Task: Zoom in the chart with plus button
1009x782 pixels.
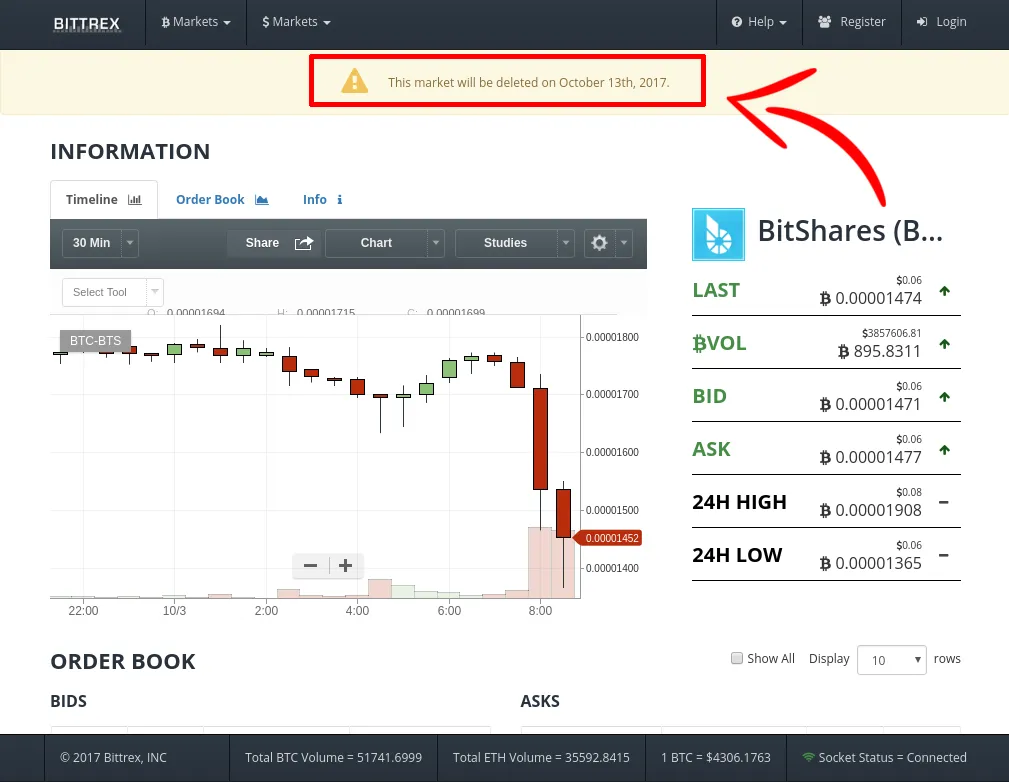Action: click(x=346, y=566)
